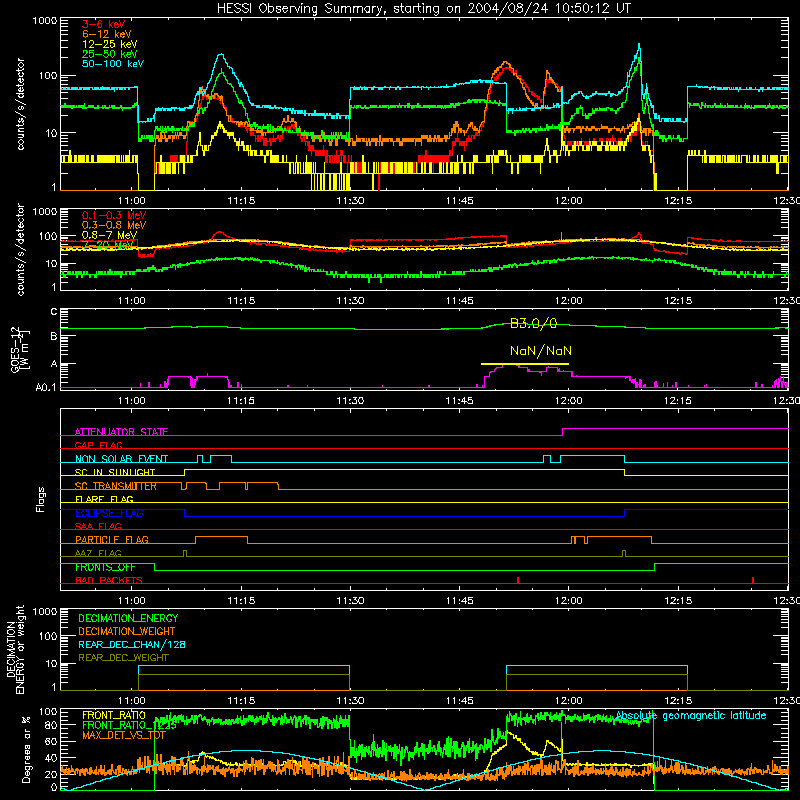Click the Flags vertical axis title

point(40,499)
